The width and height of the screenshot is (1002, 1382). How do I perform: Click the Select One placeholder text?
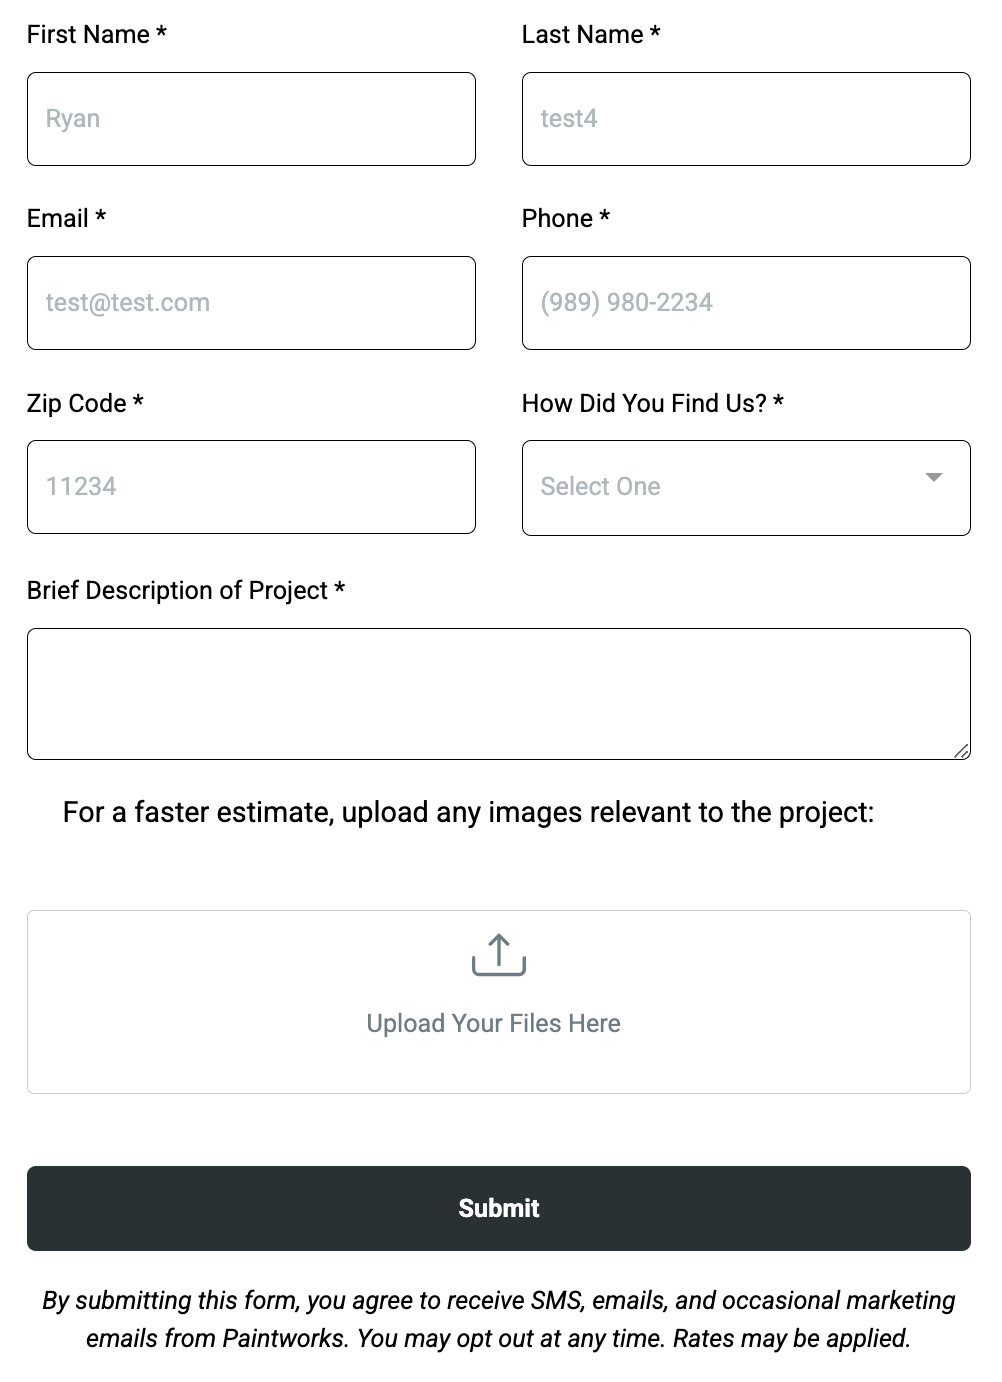tap(600, 486)
